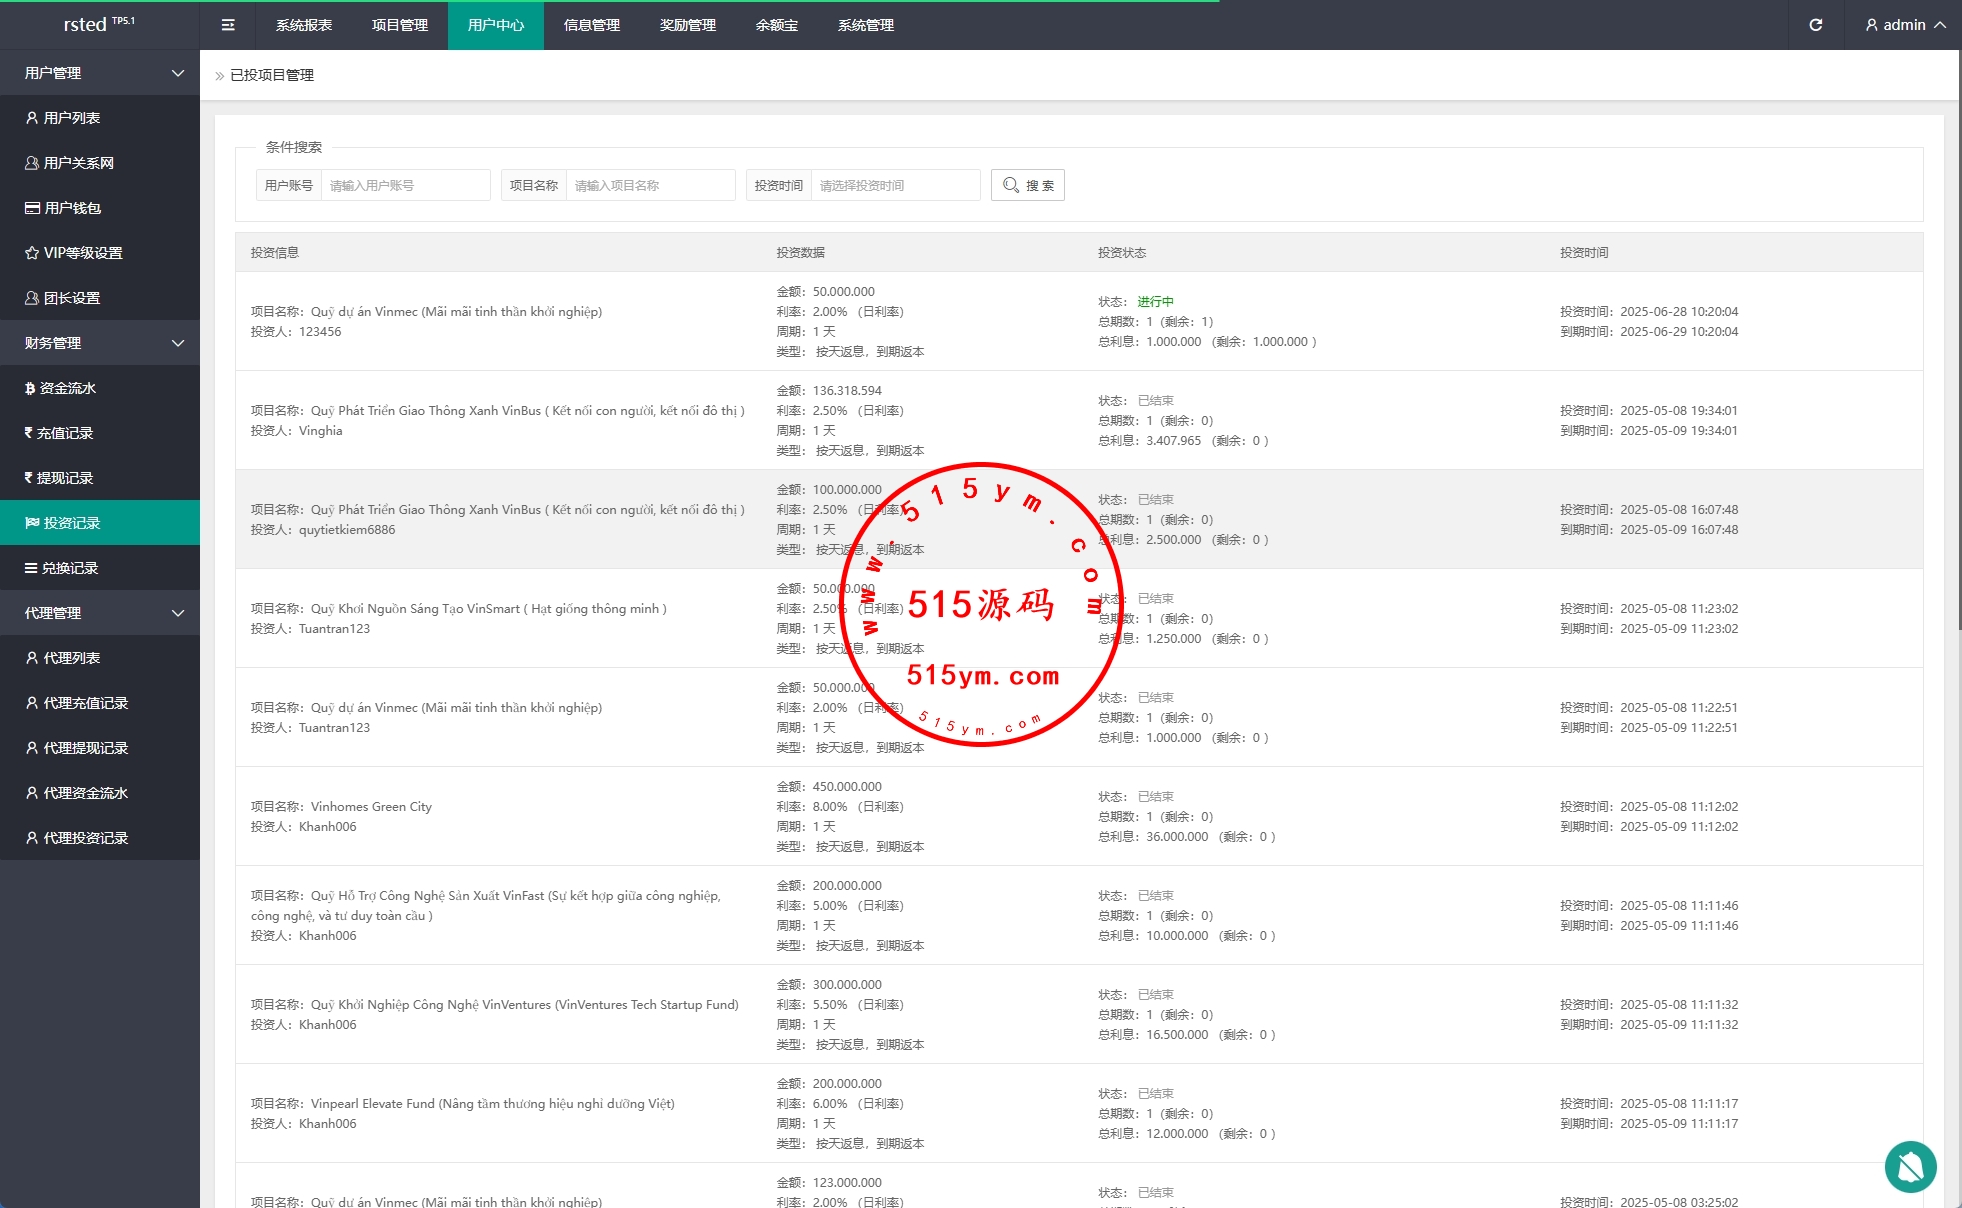Click the refresh icon in top bar
This screenshot has height=1208, width=1962.
[1815, 25]
